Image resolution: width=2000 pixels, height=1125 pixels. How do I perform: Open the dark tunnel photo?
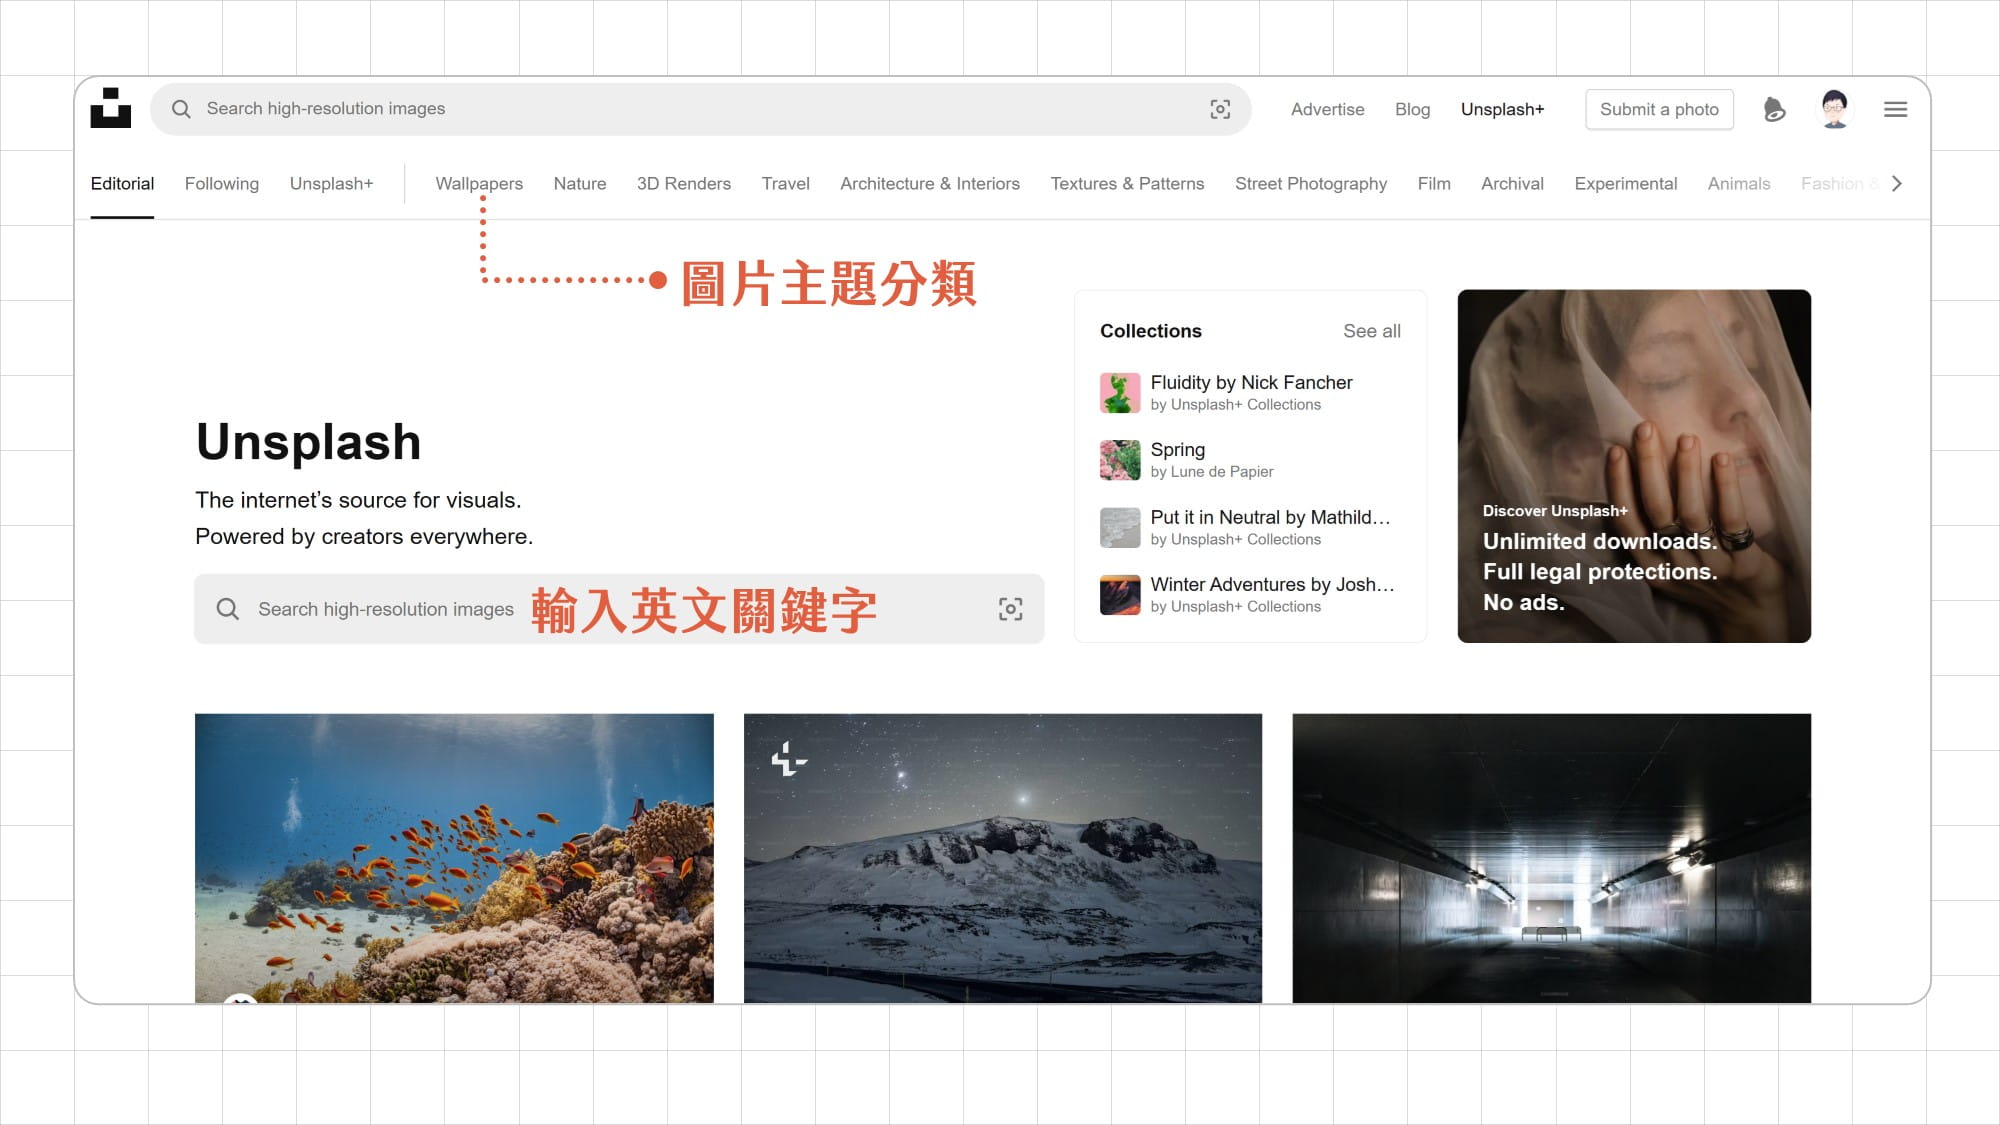tap(1551, 858)
